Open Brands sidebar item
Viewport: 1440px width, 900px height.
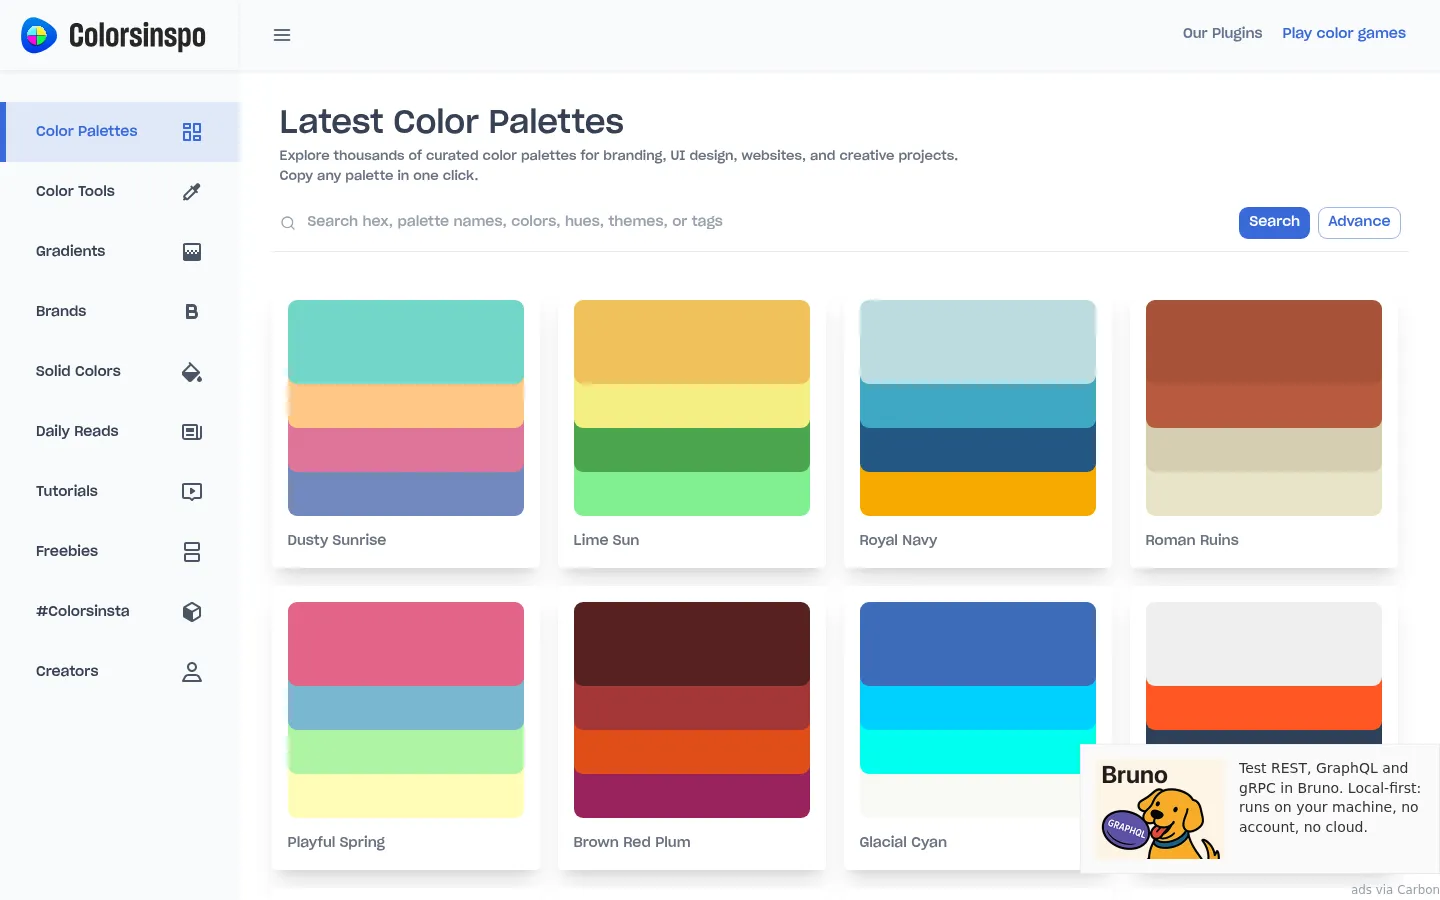pyautogui.click(x=120, y=312)
